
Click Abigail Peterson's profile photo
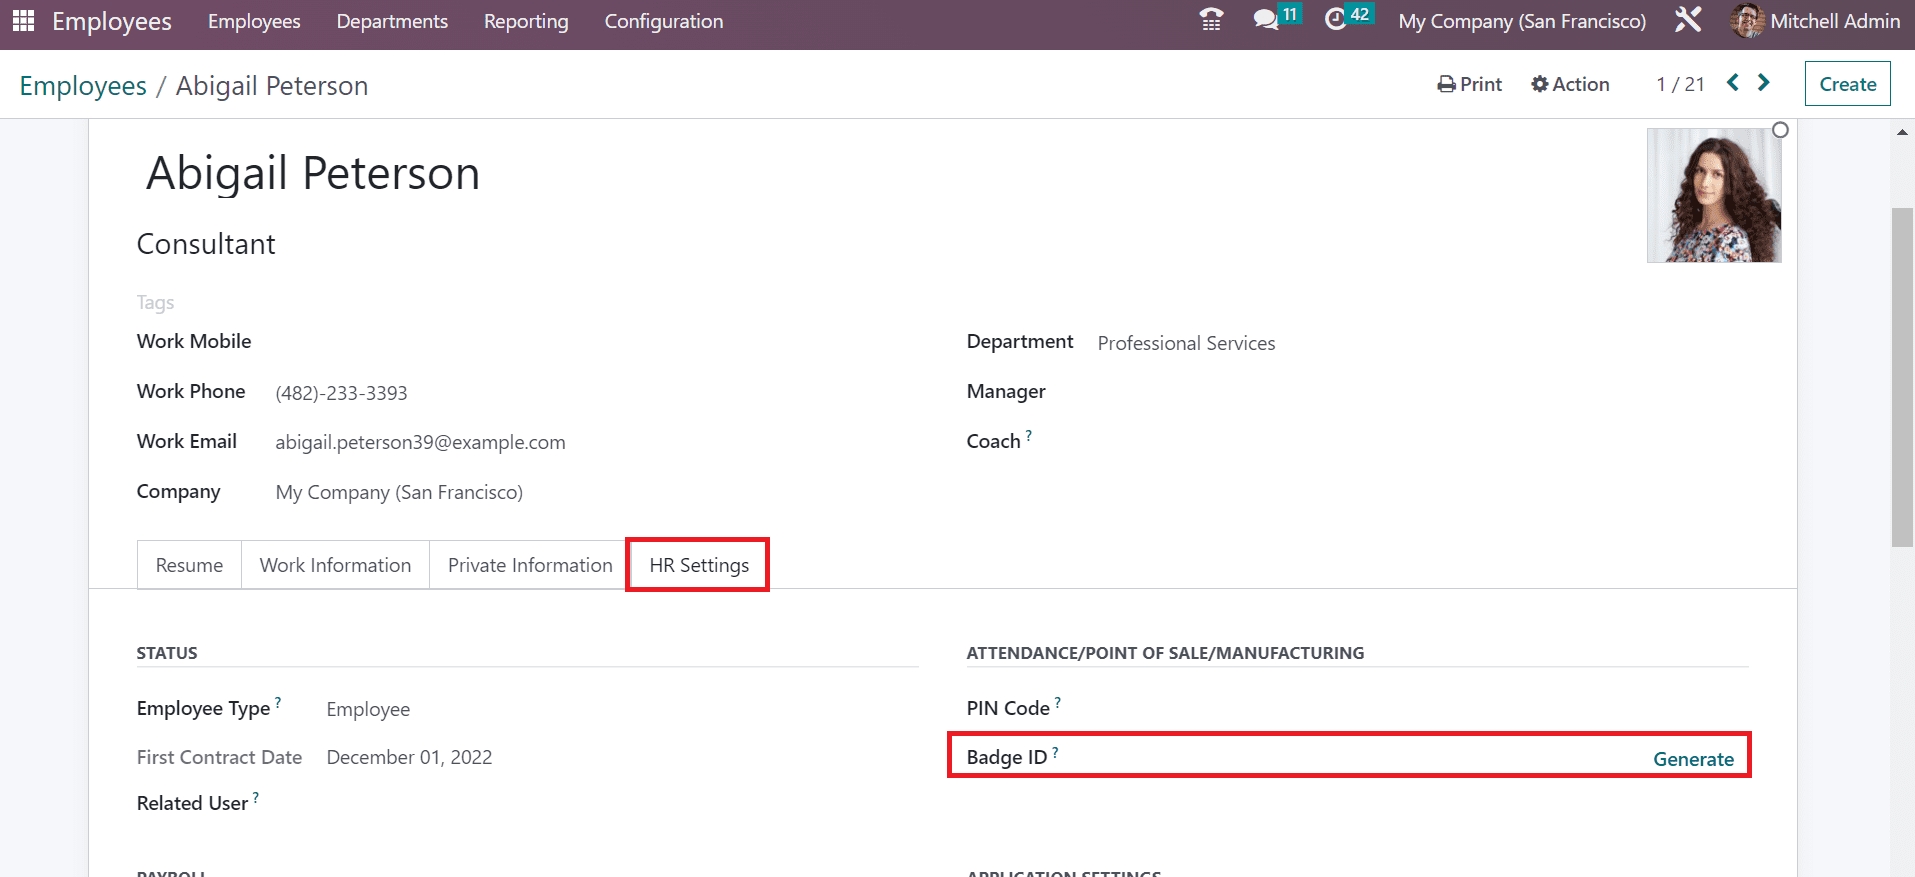1714,196
